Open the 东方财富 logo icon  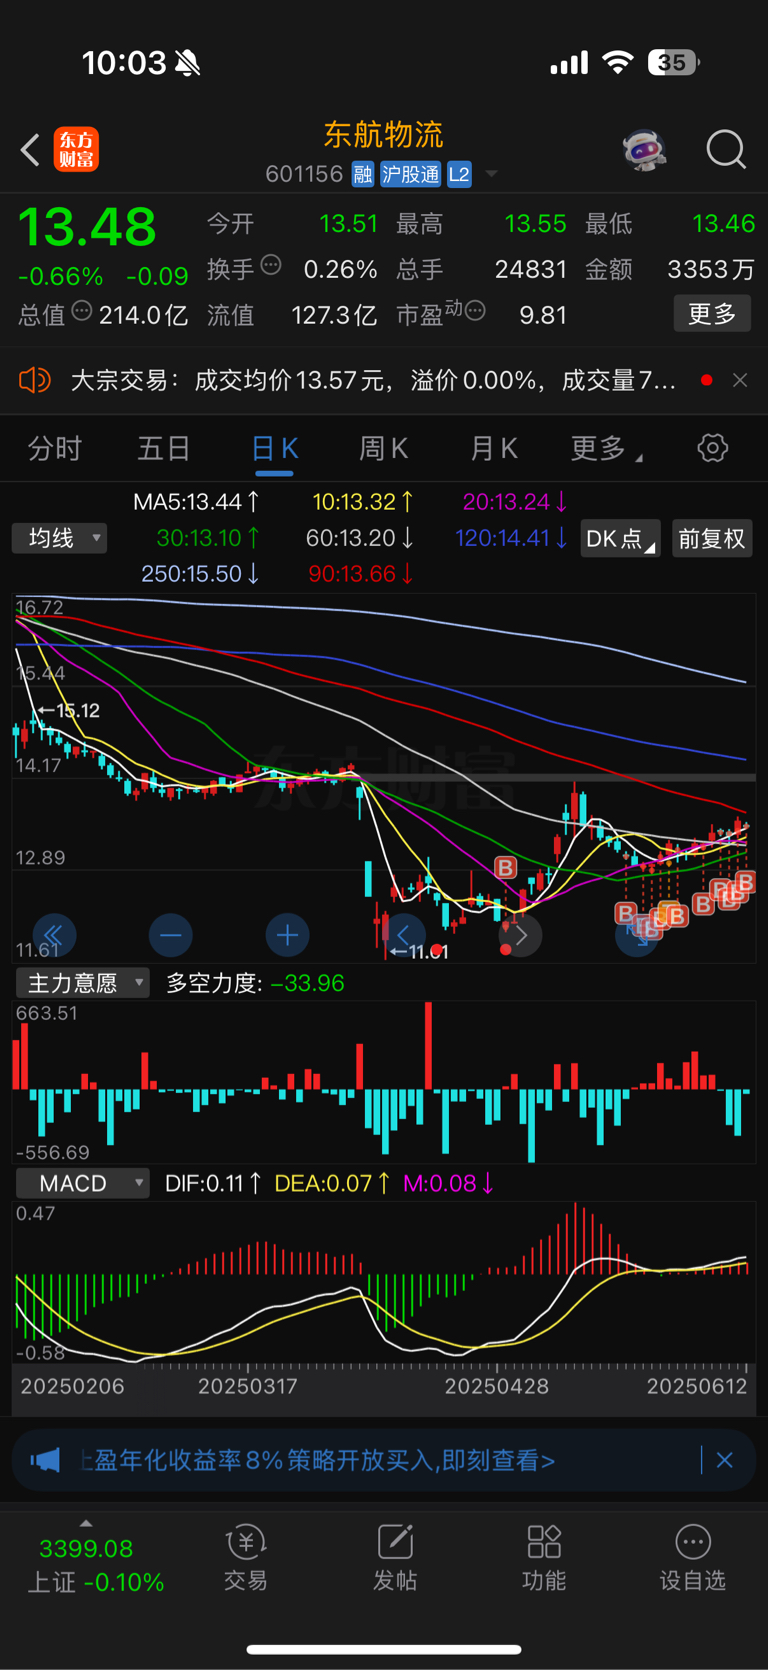[76, 150]
